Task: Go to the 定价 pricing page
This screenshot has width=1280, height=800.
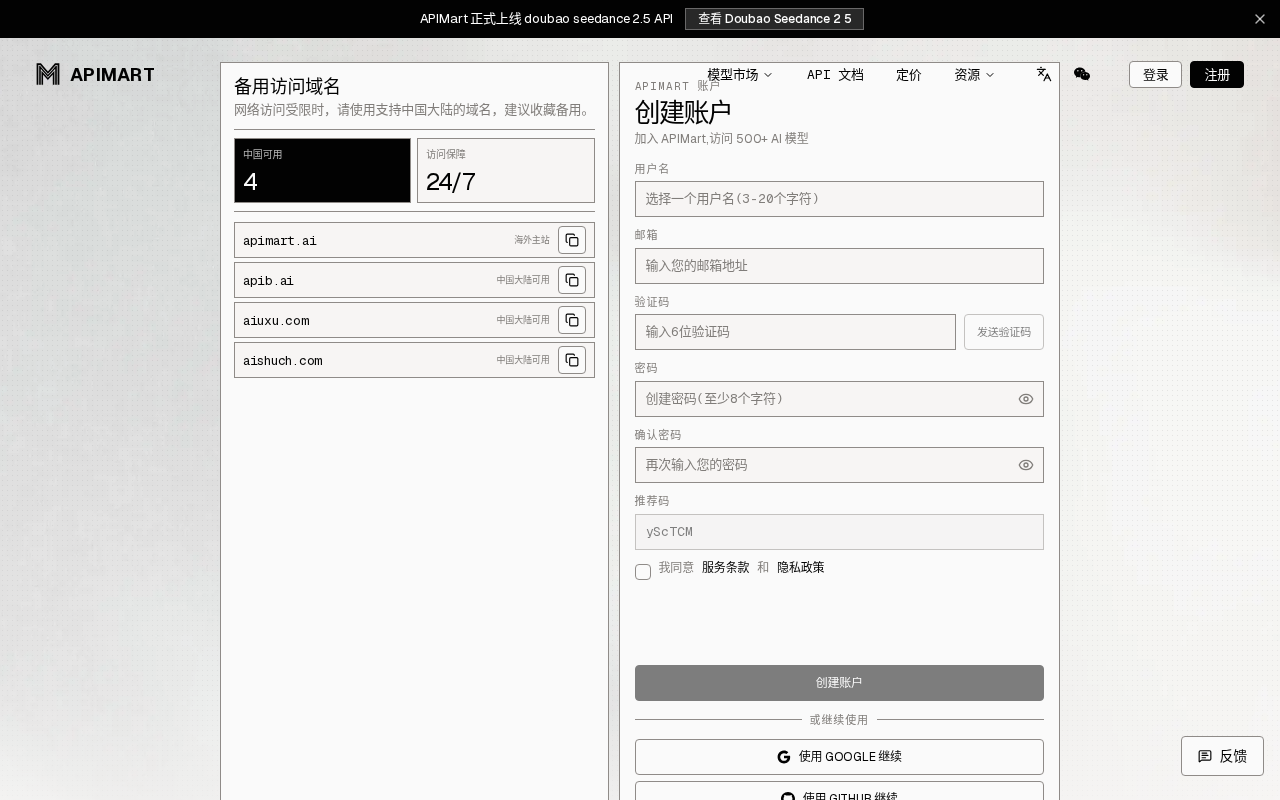Action: coord(909,75)
